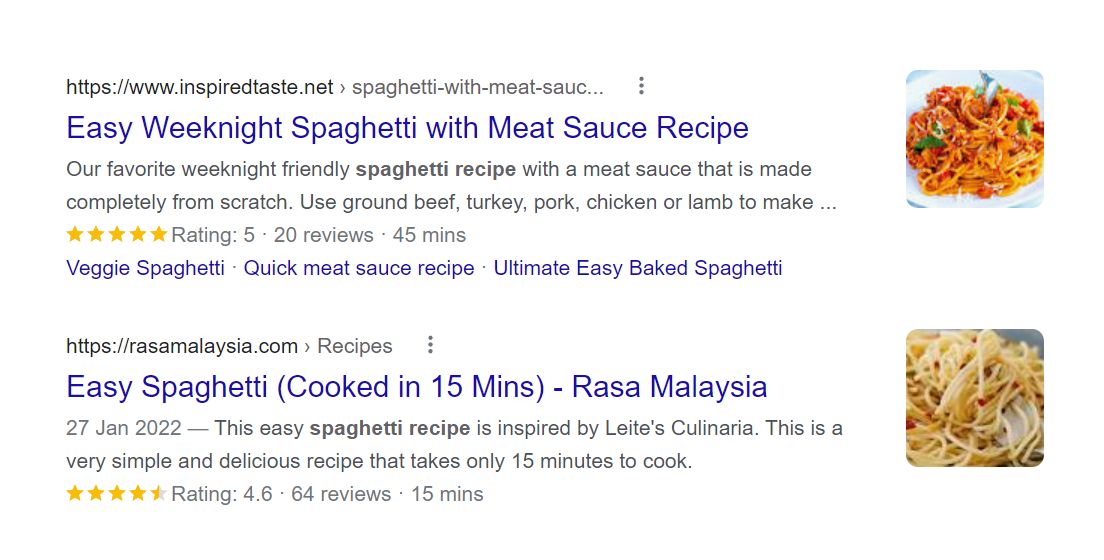Viewport: 1104px width, 560px height.
Task: Open the Quick meat sauce recipe sitelink
Action: [x=359, y=268]
